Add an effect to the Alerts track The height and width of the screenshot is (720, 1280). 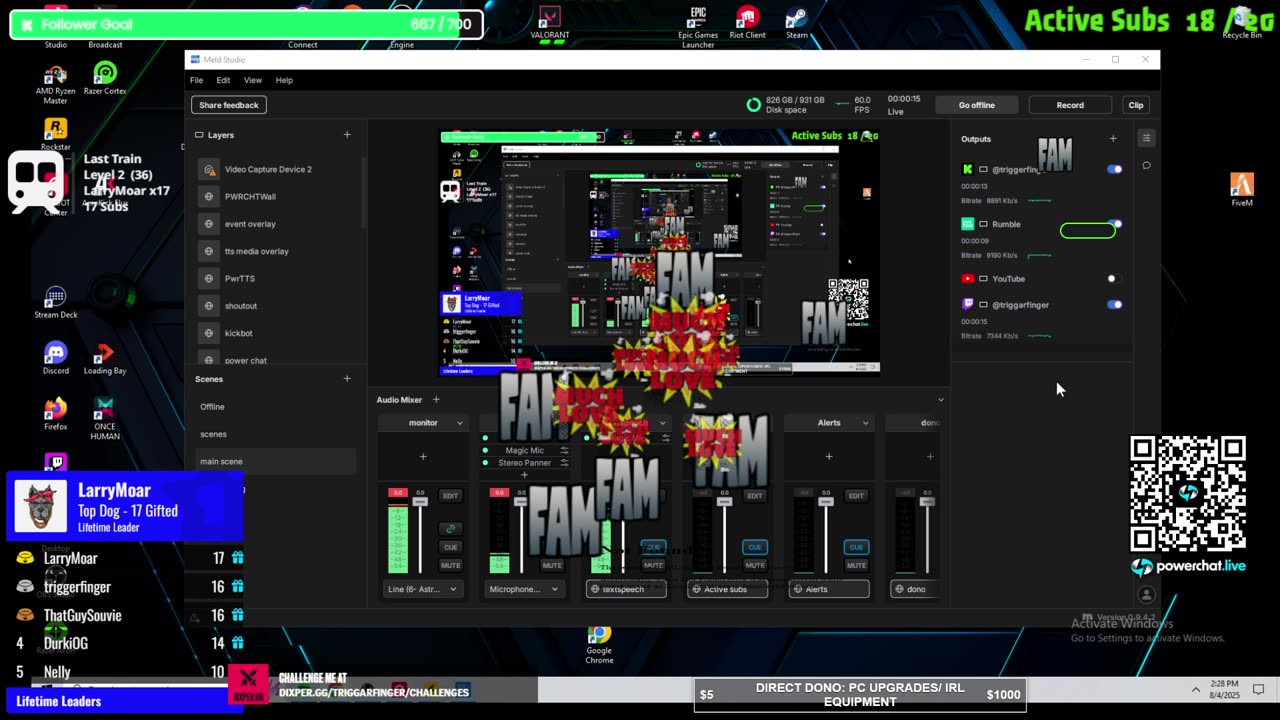click(x=828, y=457)
